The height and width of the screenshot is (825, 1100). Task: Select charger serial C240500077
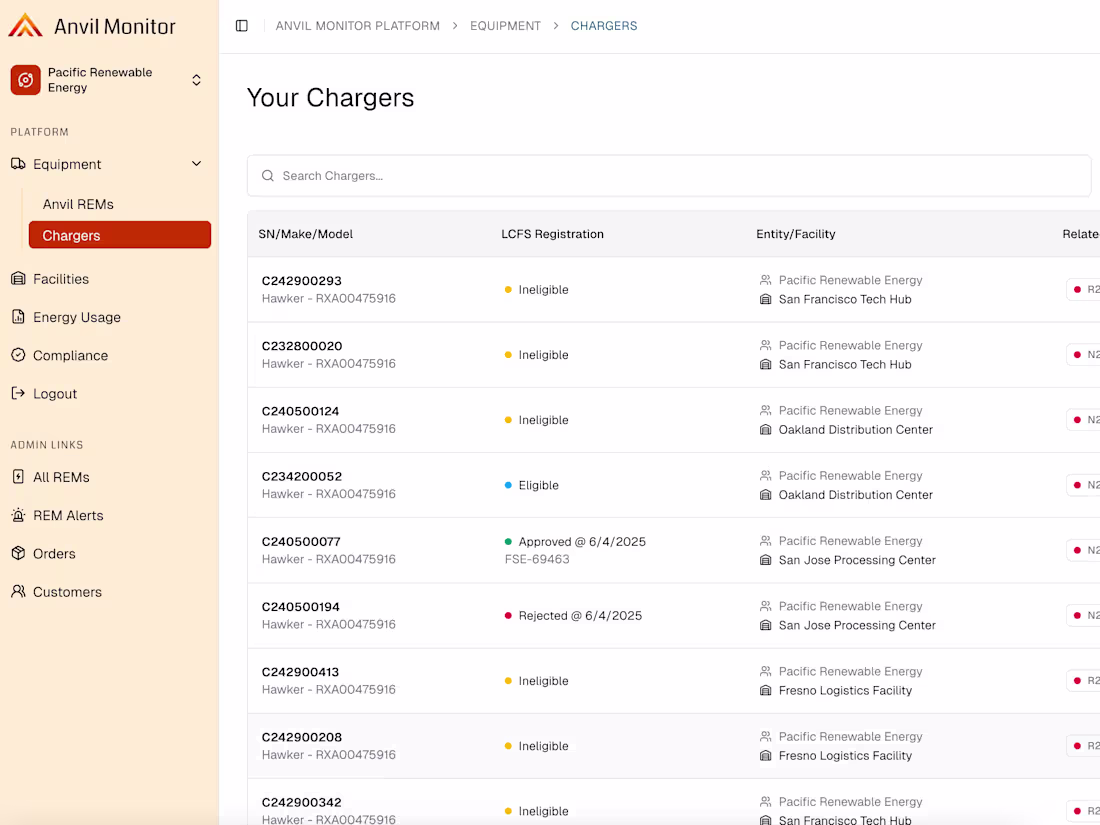coord(301,542)
